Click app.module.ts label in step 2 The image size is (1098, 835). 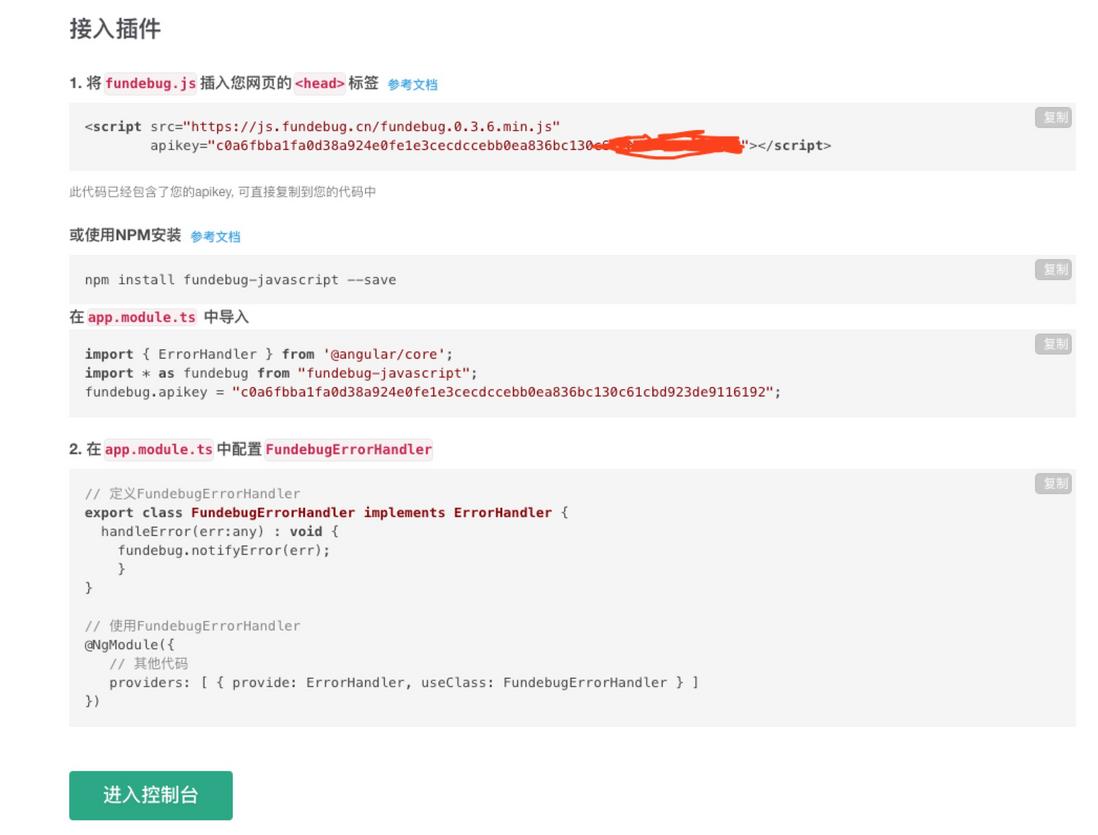coord(158,449)
